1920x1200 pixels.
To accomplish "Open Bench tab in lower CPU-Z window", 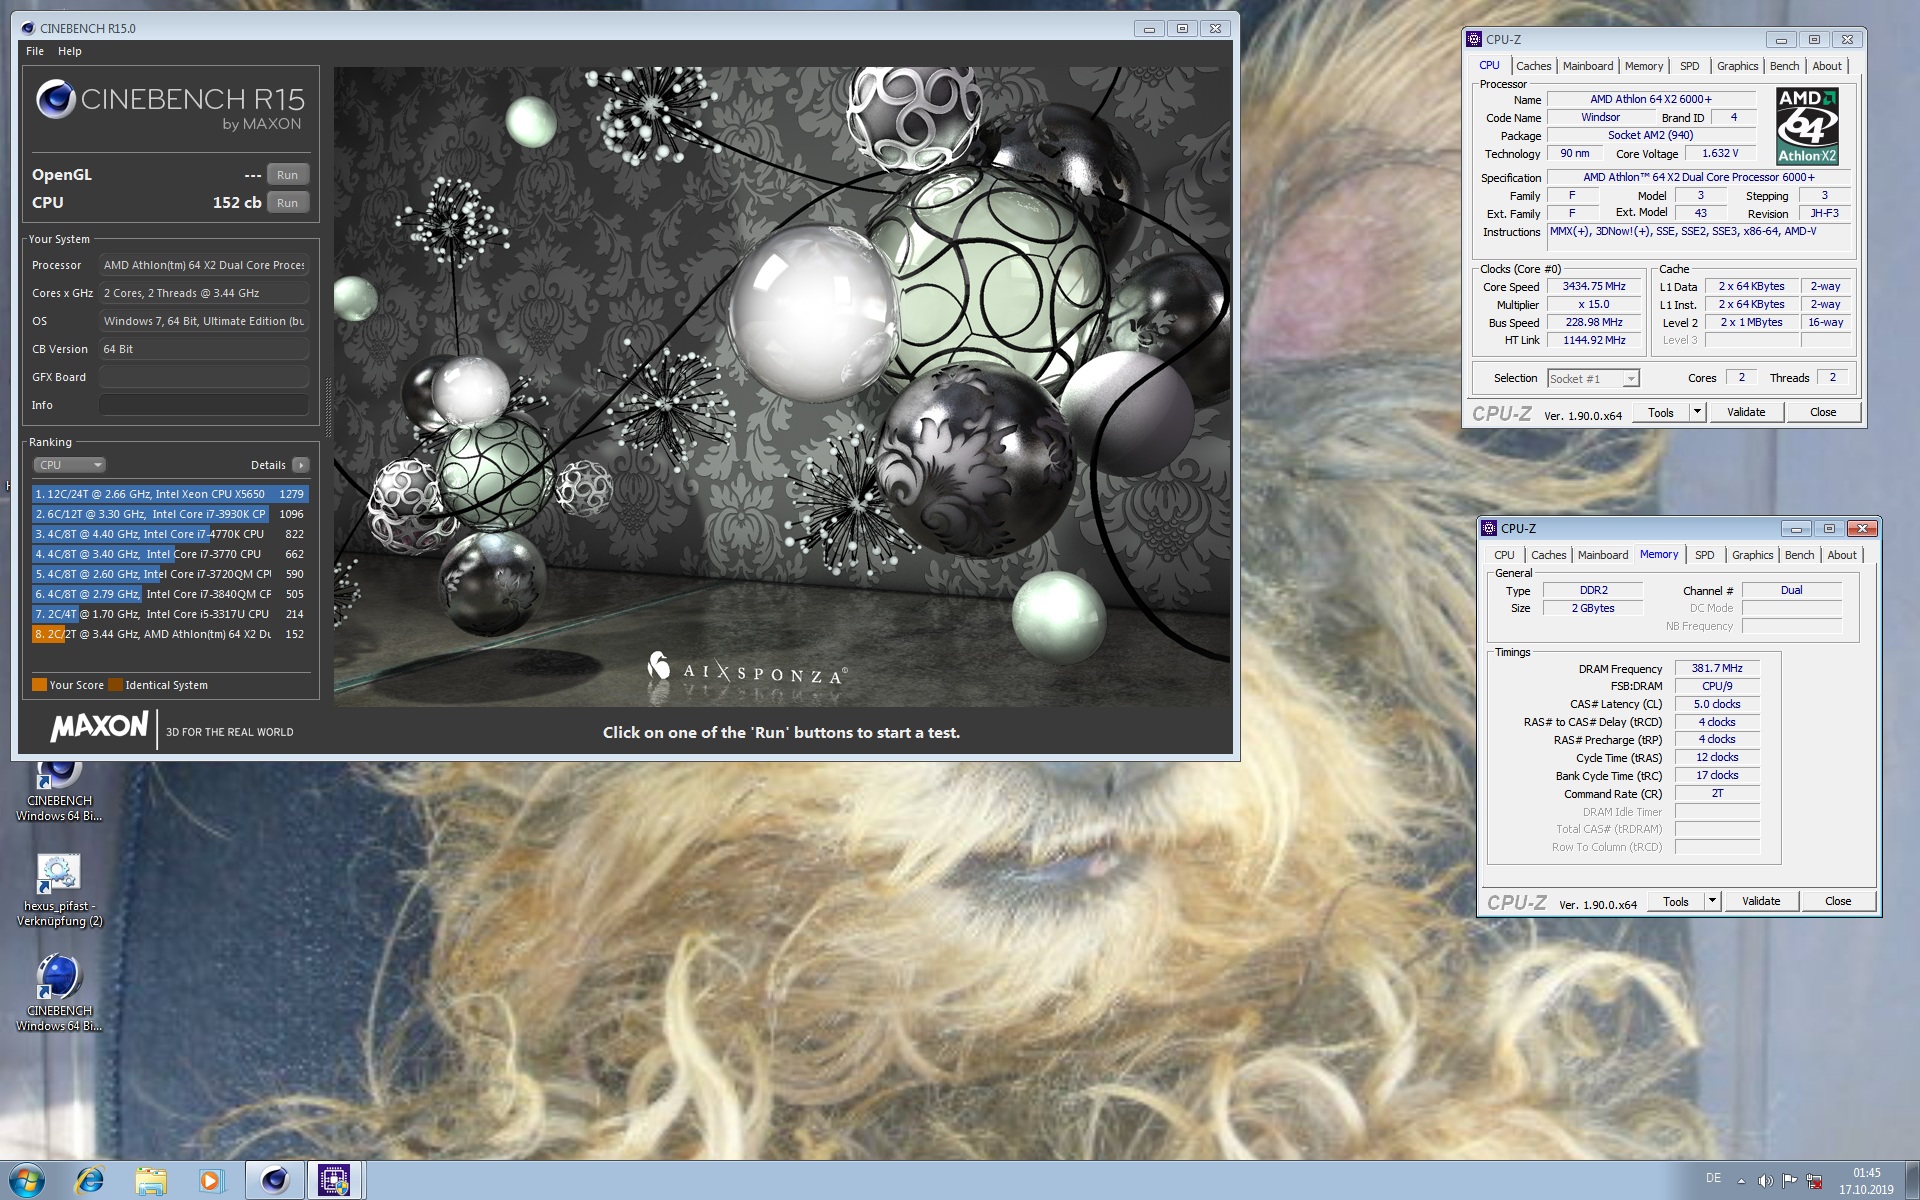I will coord(1799,555).
